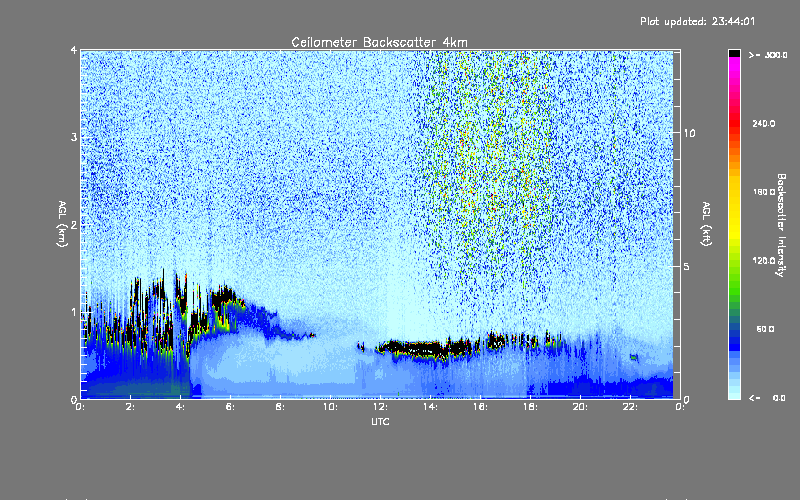800x500 pixels.
Task: Click the small green spot near 22 UTC
Action: point(634,357)
